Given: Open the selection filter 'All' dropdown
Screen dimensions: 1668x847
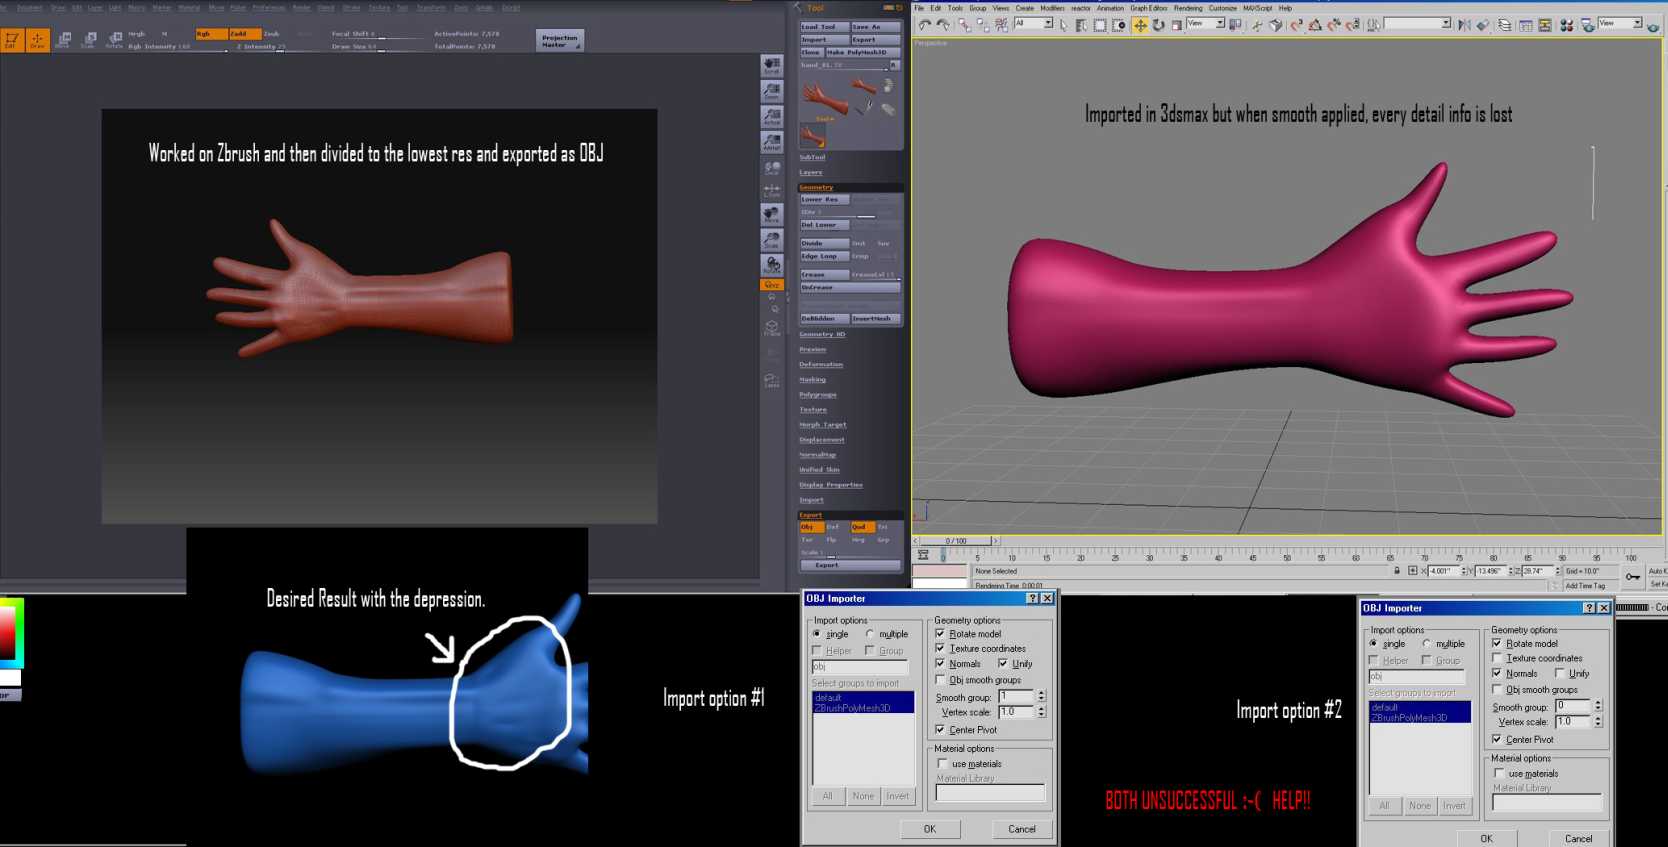Looking at the screenshot, I should click(x=1033, y=24).
